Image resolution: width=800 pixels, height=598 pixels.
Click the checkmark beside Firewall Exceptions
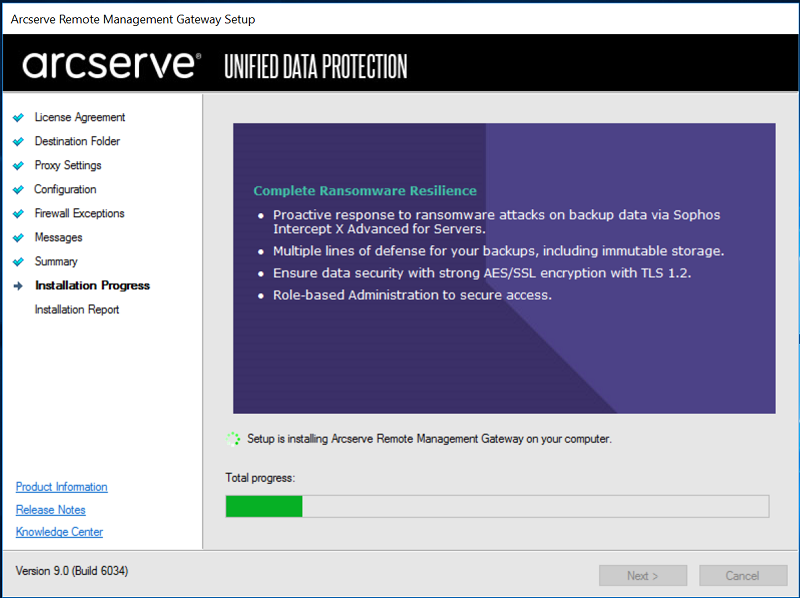click(18, 213)
